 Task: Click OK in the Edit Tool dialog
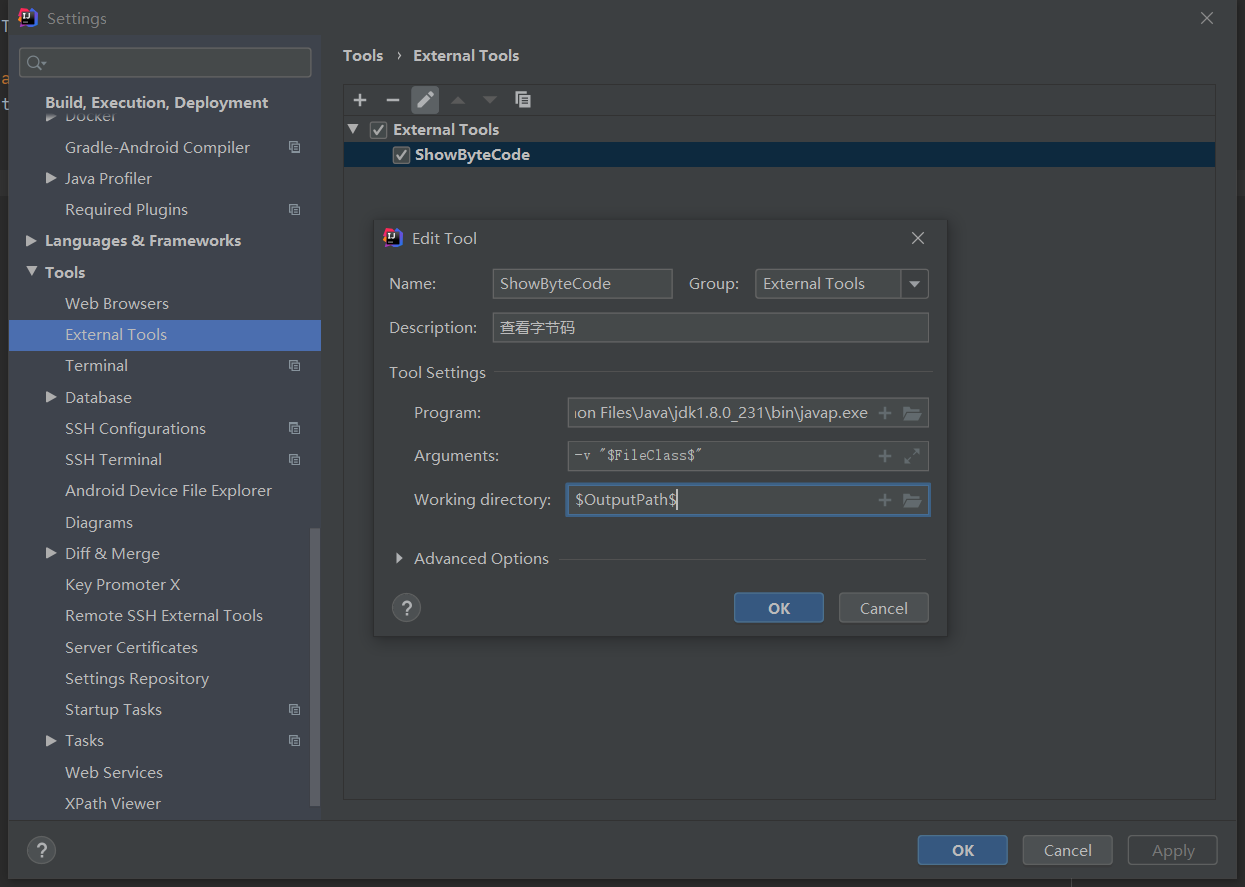(x=779, y=608)
